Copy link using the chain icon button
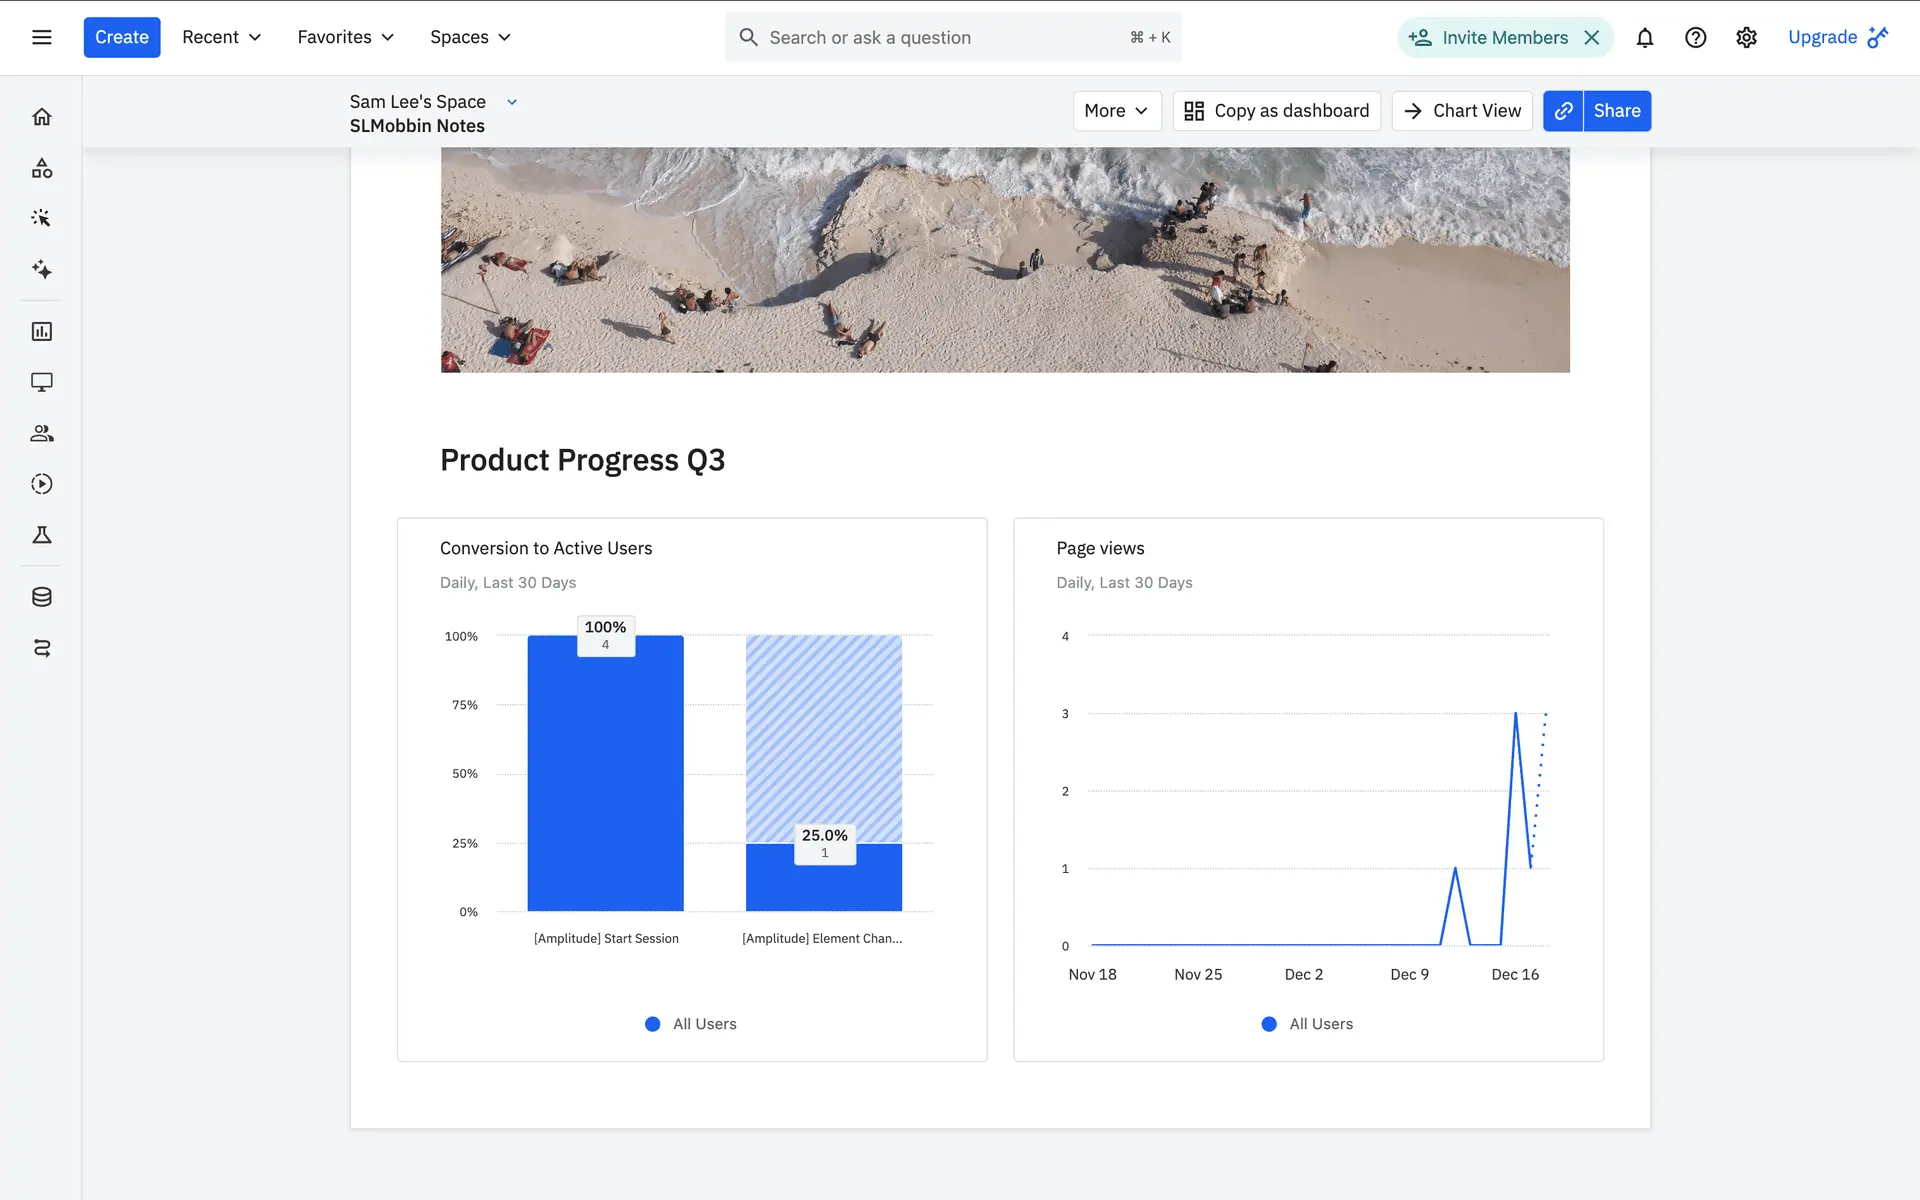The height and width of the screenshot is (1200, 1920). [1563, 111]
